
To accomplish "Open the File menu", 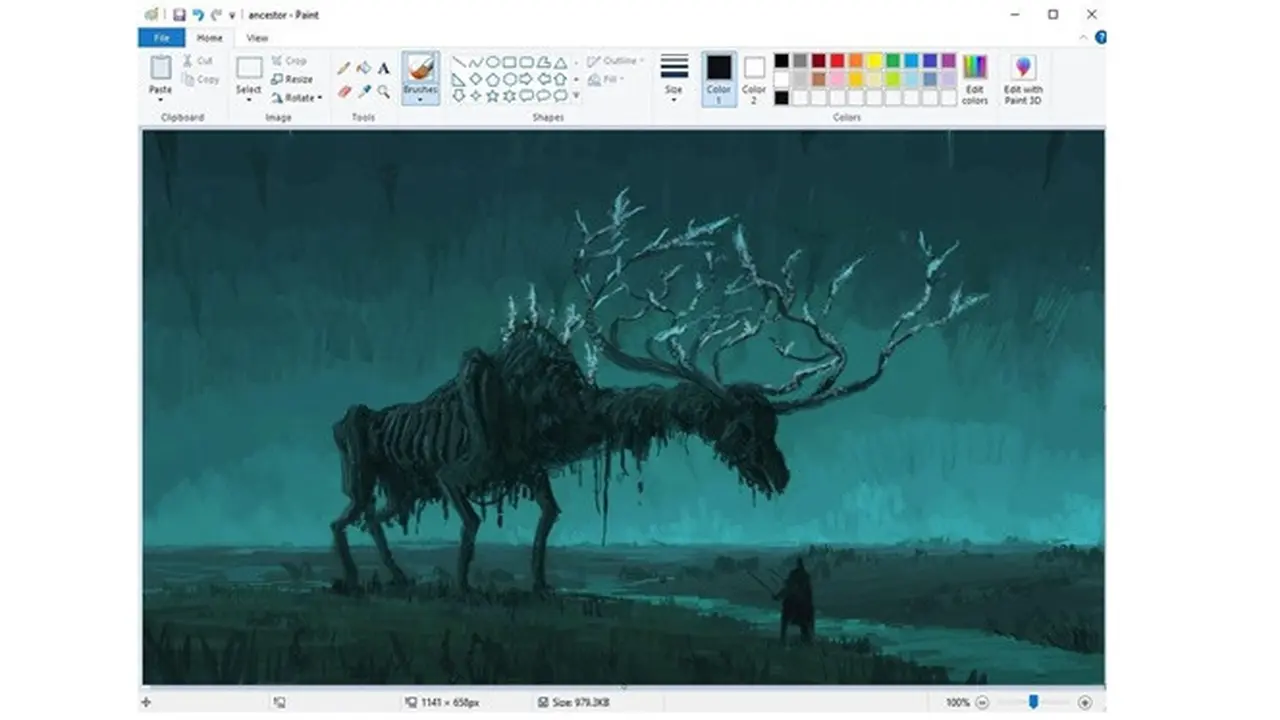I will pyautogui.click(x=162, y=37).
